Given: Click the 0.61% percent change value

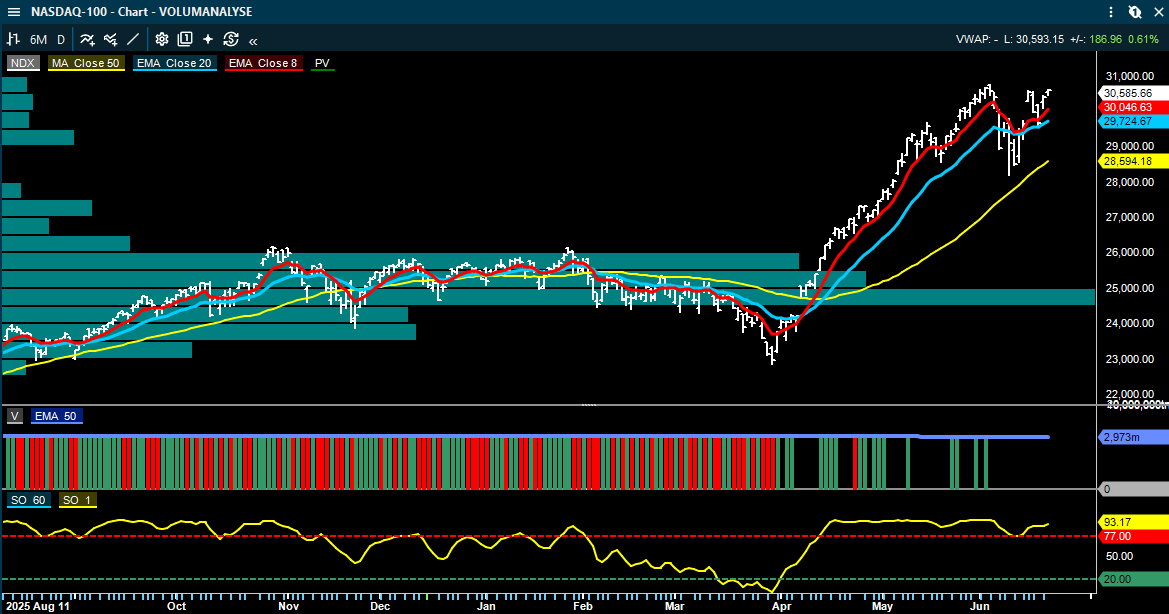Looking at the screenshot, I should [x=1143, y=39].
